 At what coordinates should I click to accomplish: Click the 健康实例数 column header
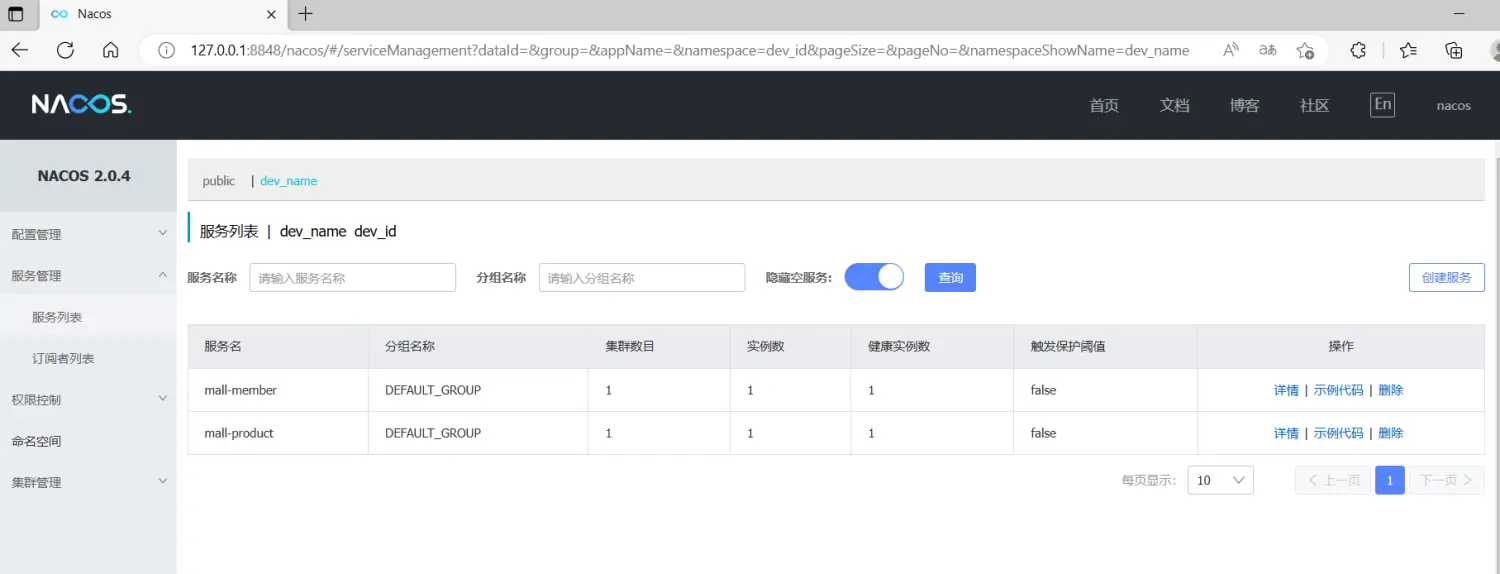pos(932,346)
